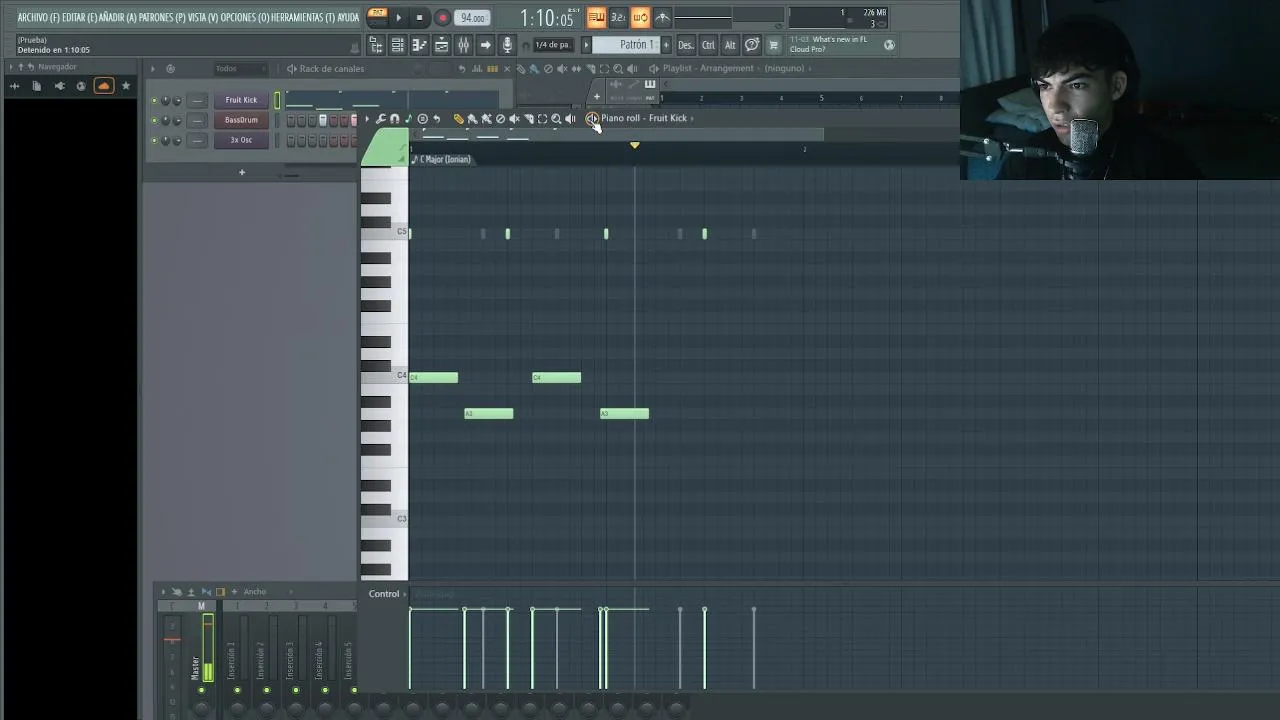Expand the arrow after Piano roll - Fruit Kick title
Image resolution: width=1280 pixels, height=720 pixels.
coord(692,118)
